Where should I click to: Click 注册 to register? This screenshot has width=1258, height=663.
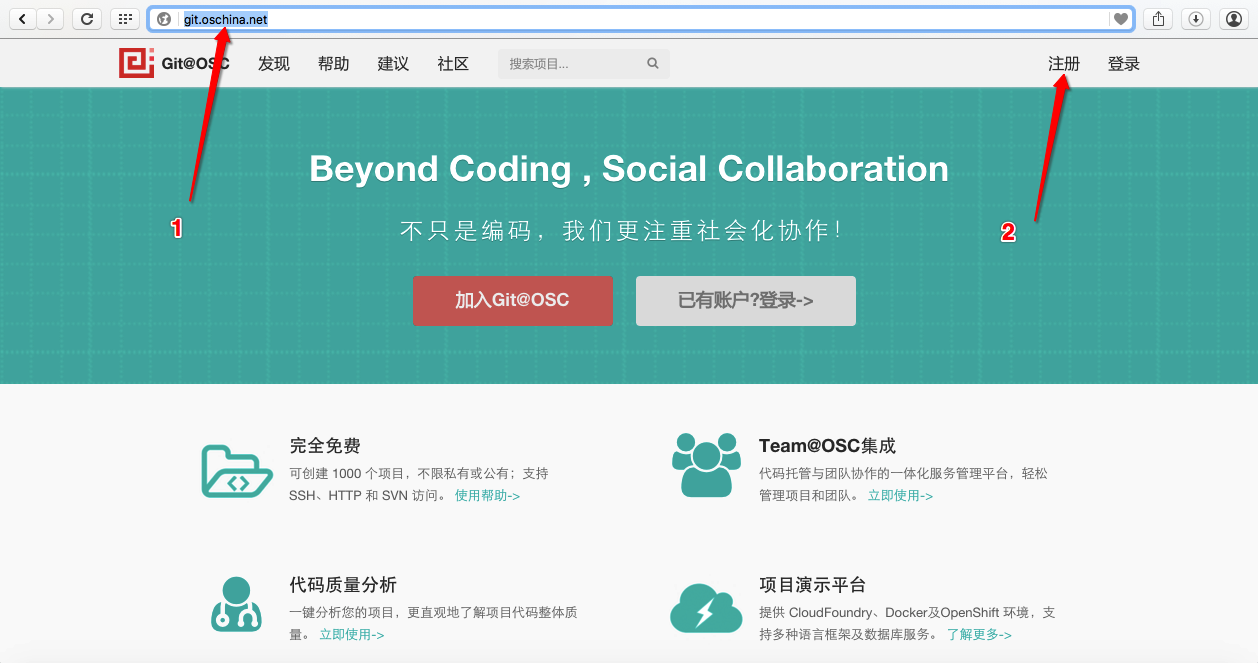(1064, 64)
